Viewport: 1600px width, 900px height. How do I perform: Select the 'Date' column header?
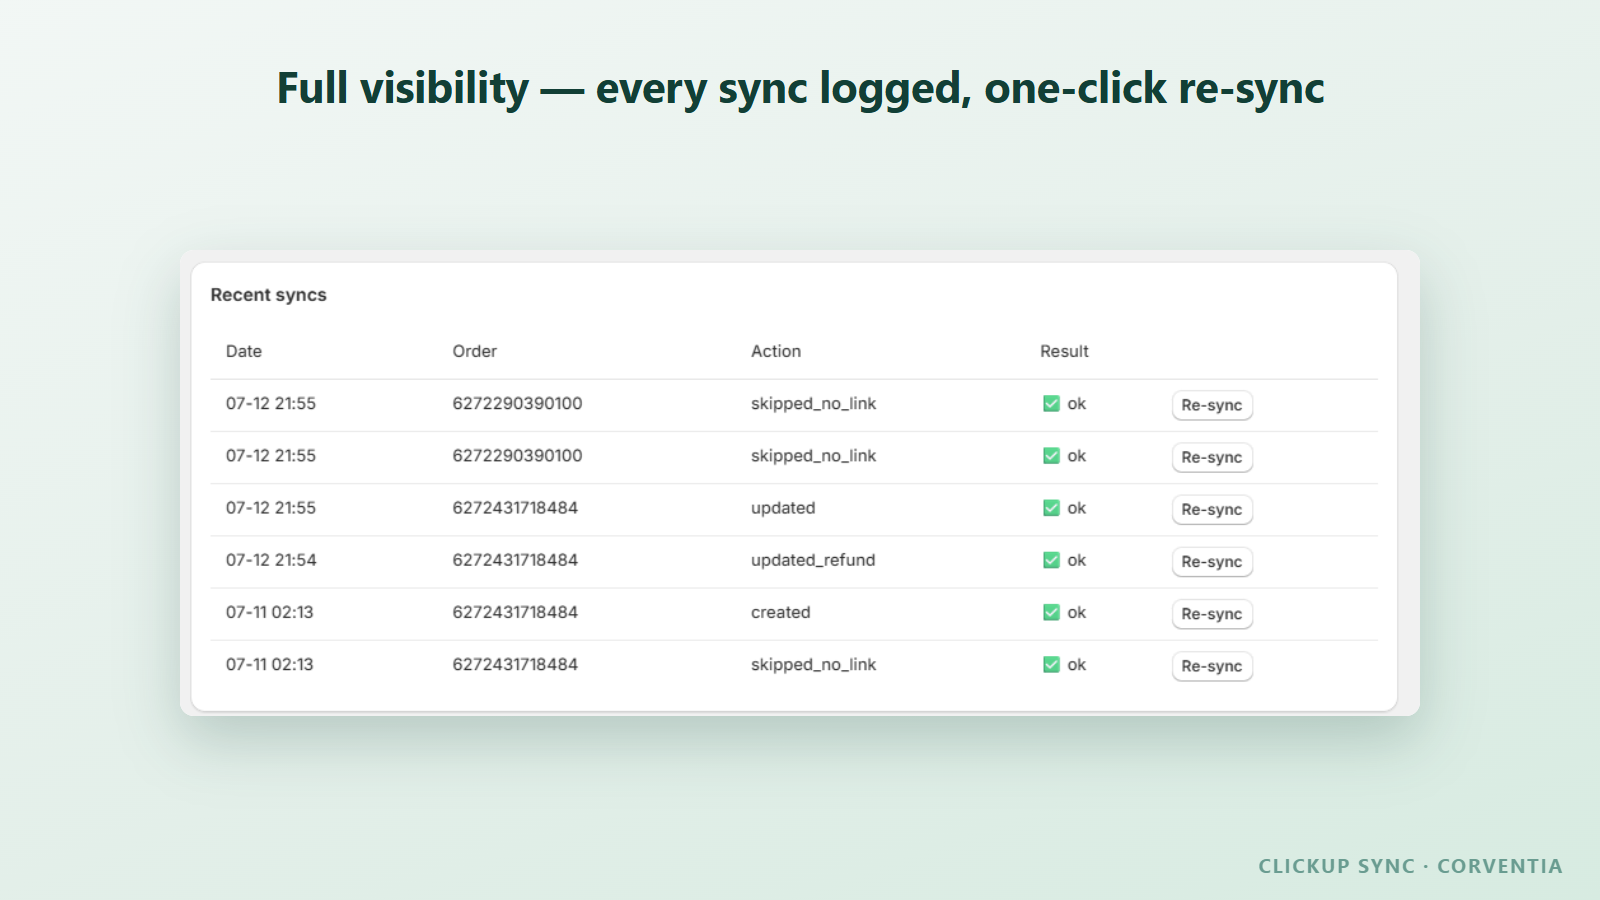point(244,351)
